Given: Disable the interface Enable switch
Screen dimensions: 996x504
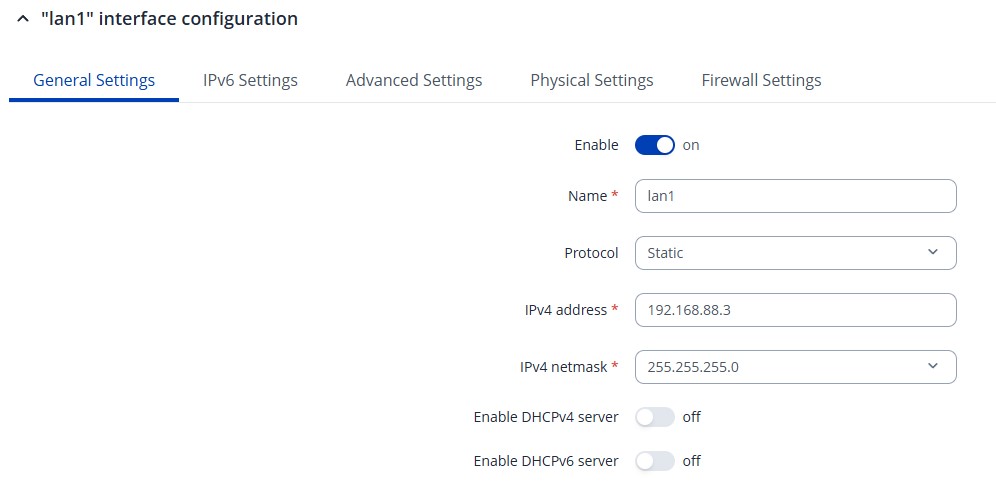Looking at the screenshot, I should (655, 145).
